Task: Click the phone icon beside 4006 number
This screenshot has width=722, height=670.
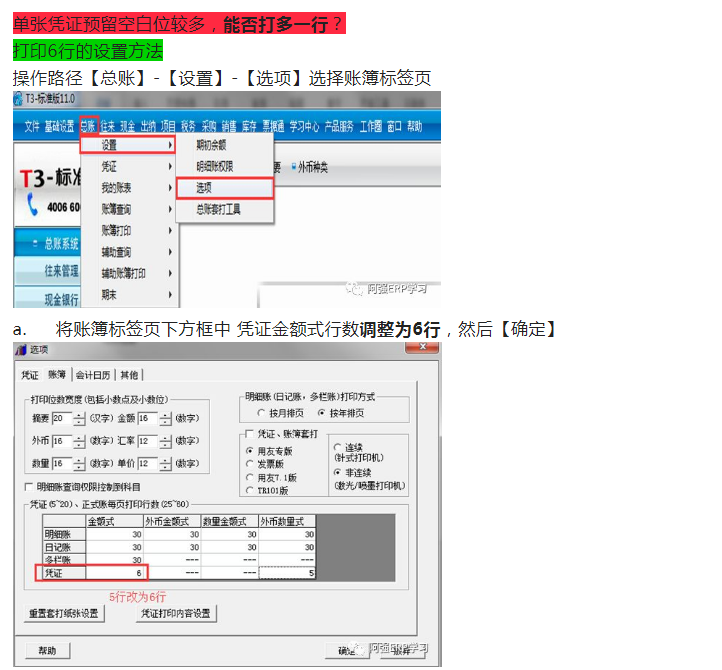Action: pyautogui.click(x=33, y=203)
